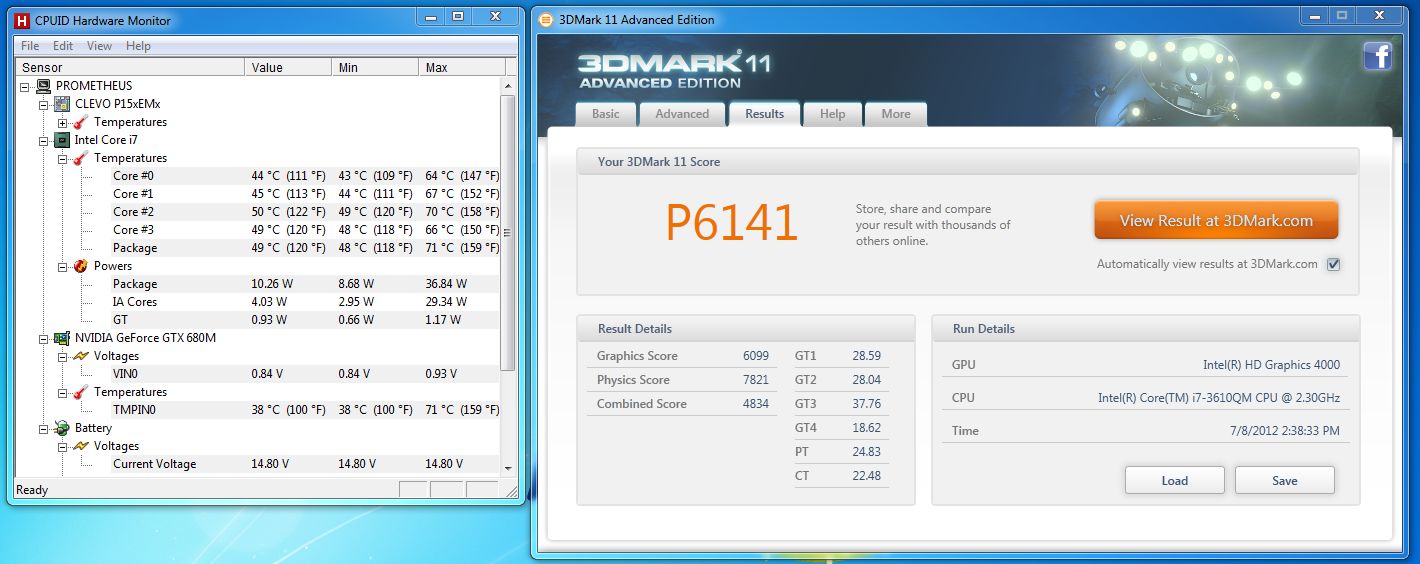Click the P6141 score text

[732, 223]
